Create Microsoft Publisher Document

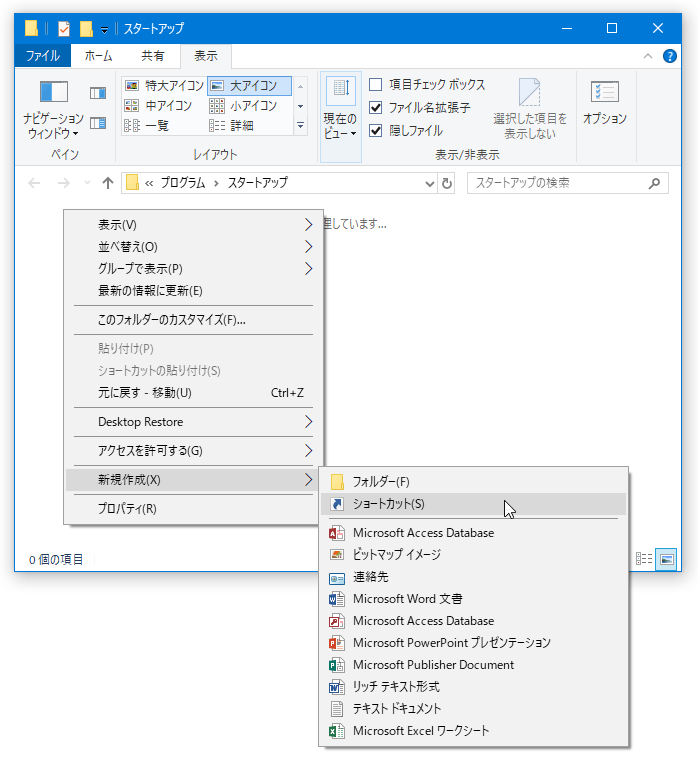[x=474, y=665]
